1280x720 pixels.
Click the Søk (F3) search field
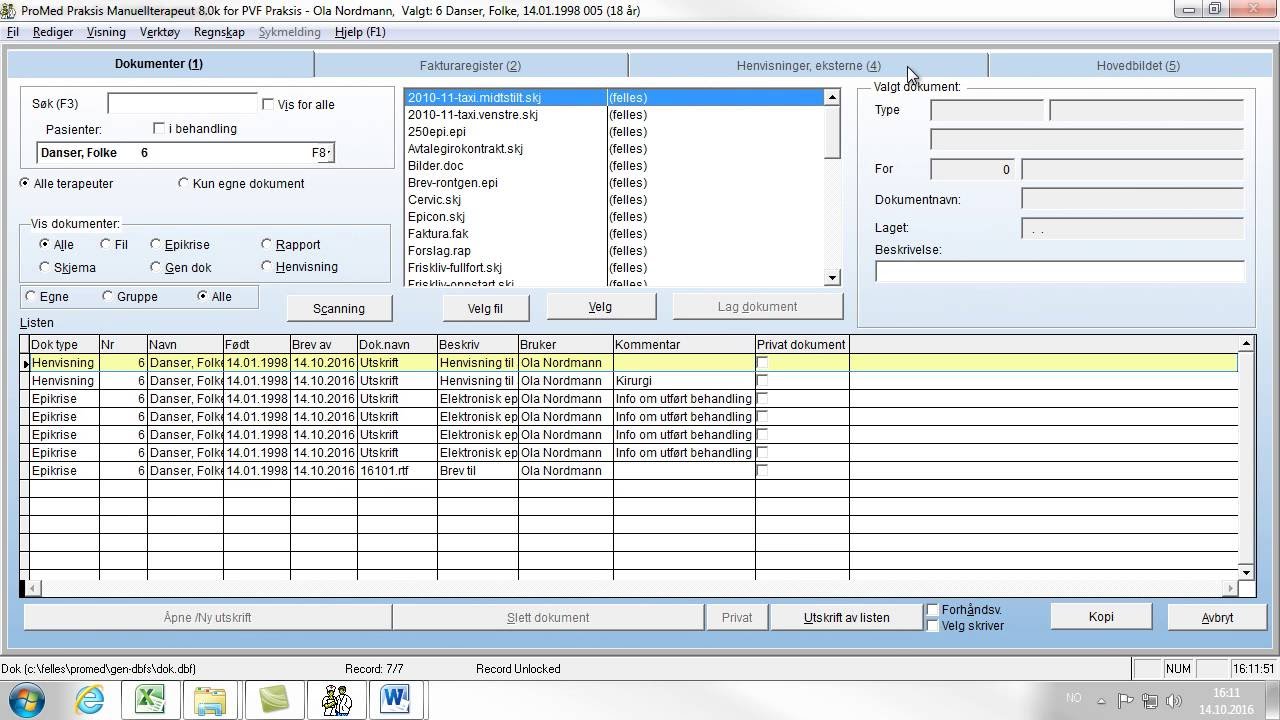click(x=182, y=104)
